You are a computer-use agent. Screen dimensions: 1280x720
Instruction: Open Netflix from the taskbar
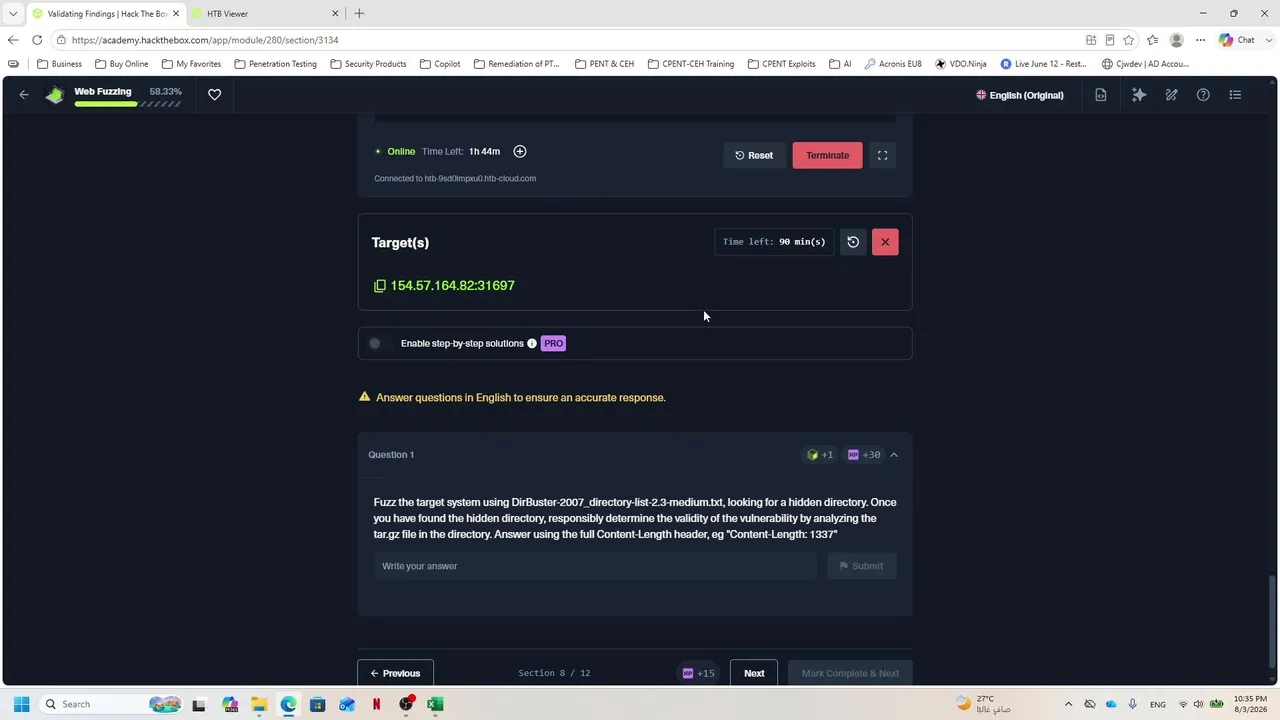(376, 704)
